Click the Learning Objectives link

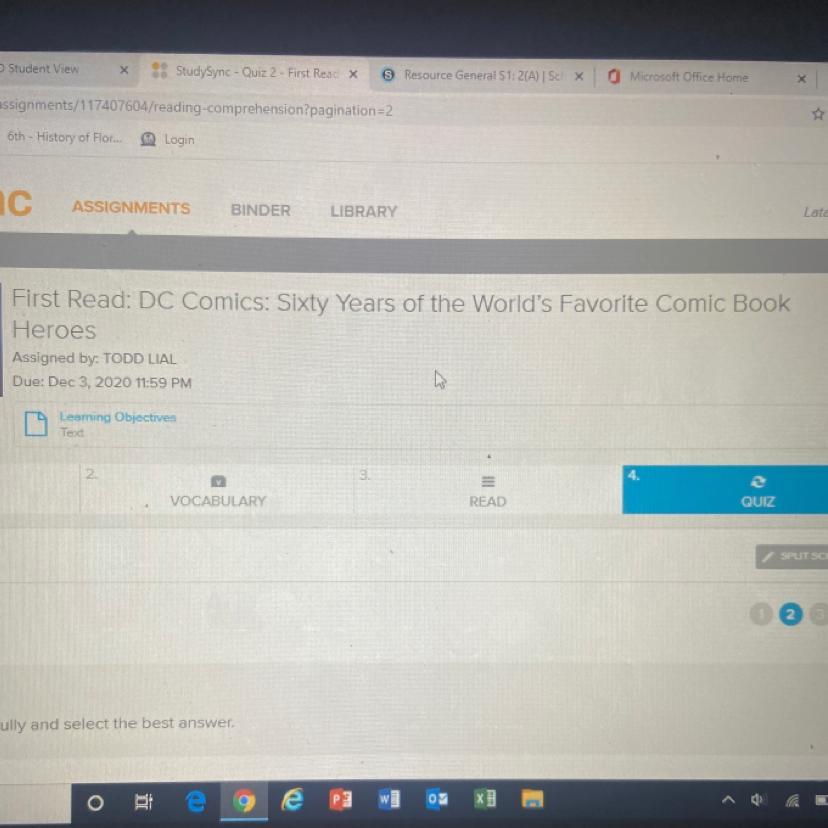pos(118,417)
